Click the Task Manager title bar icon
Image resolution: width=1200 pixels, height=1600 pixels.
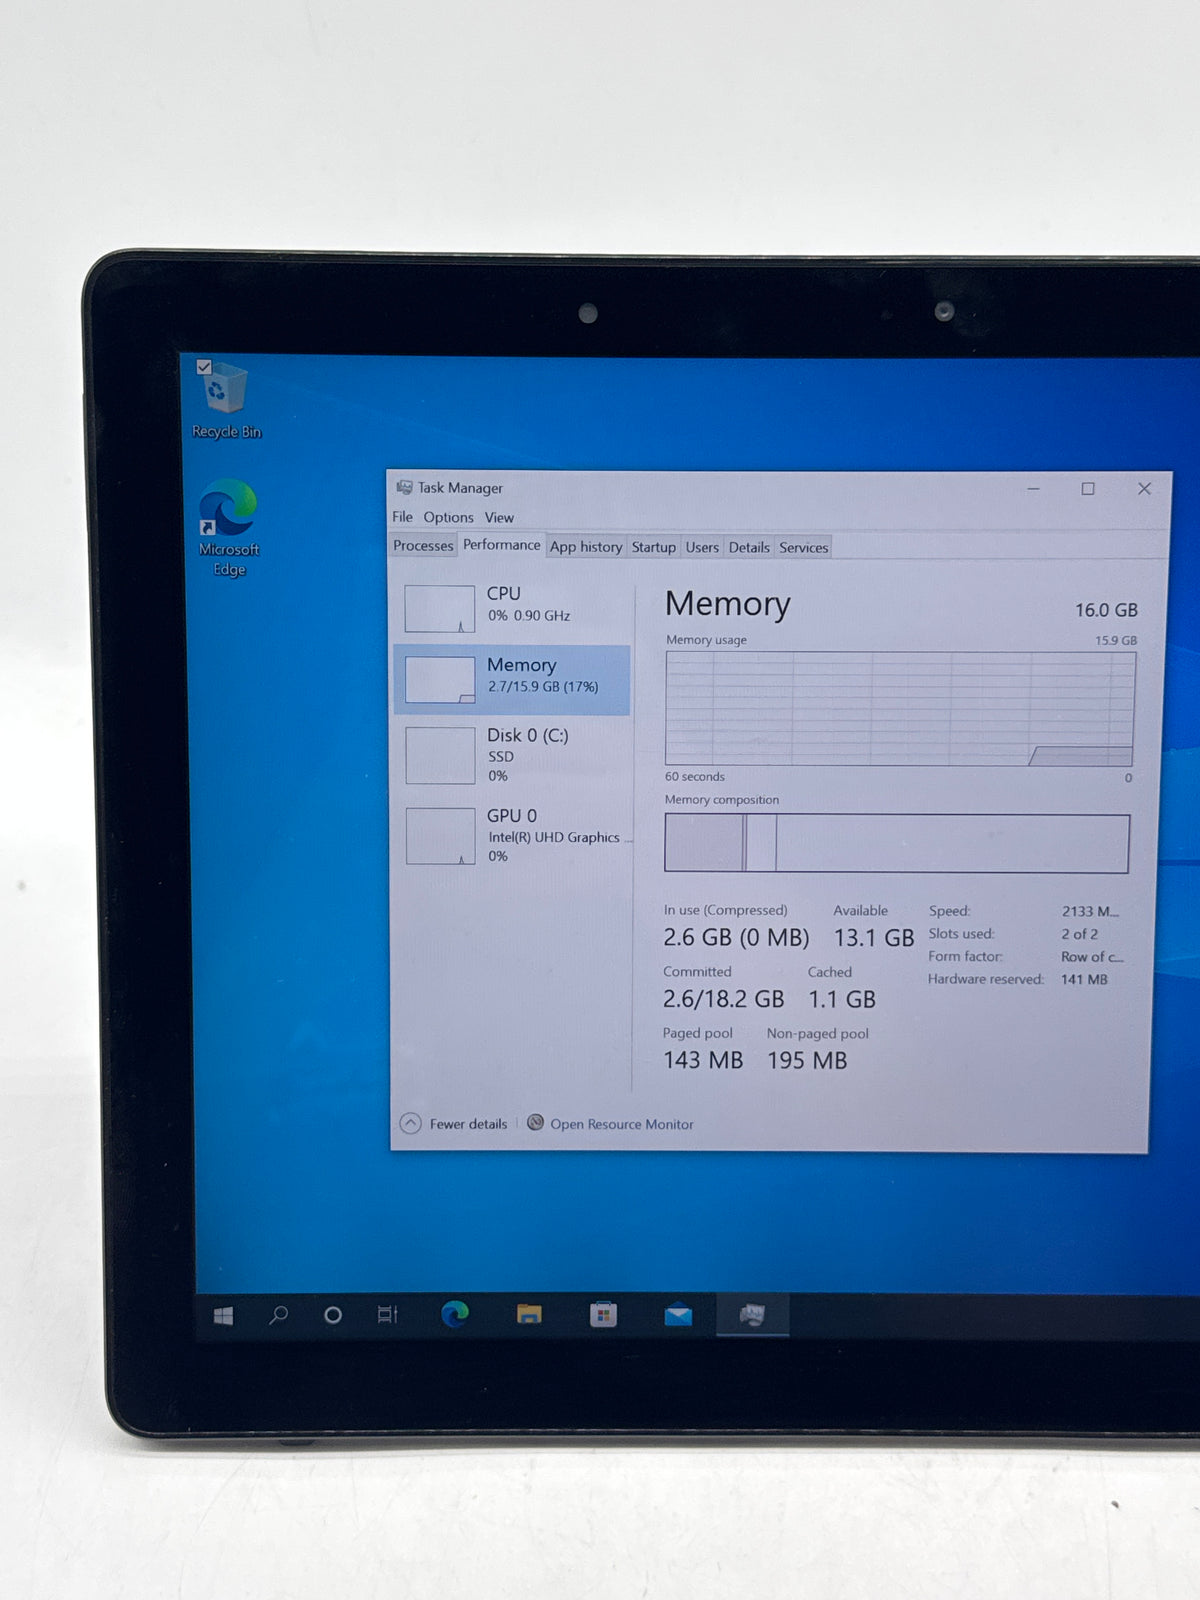tap(404, 487)
